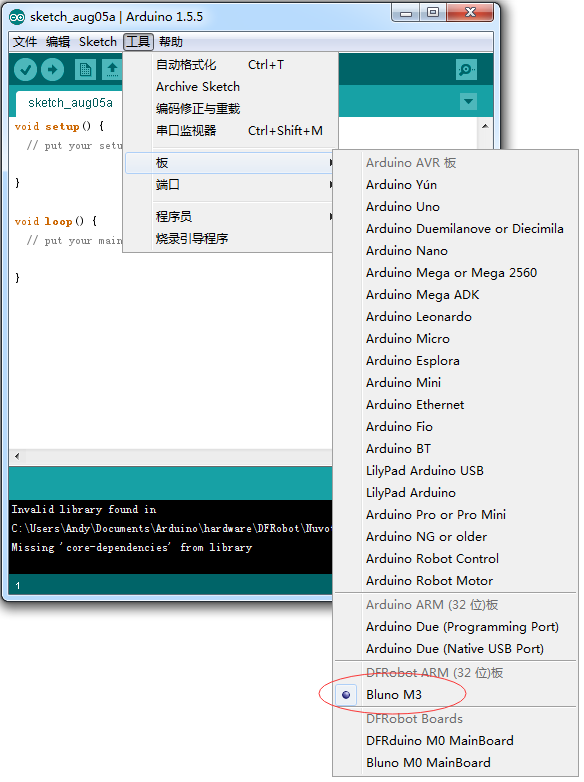This screenshot has width=584, height=782.
Task: Click the void setup() code line
Action: 59,126
